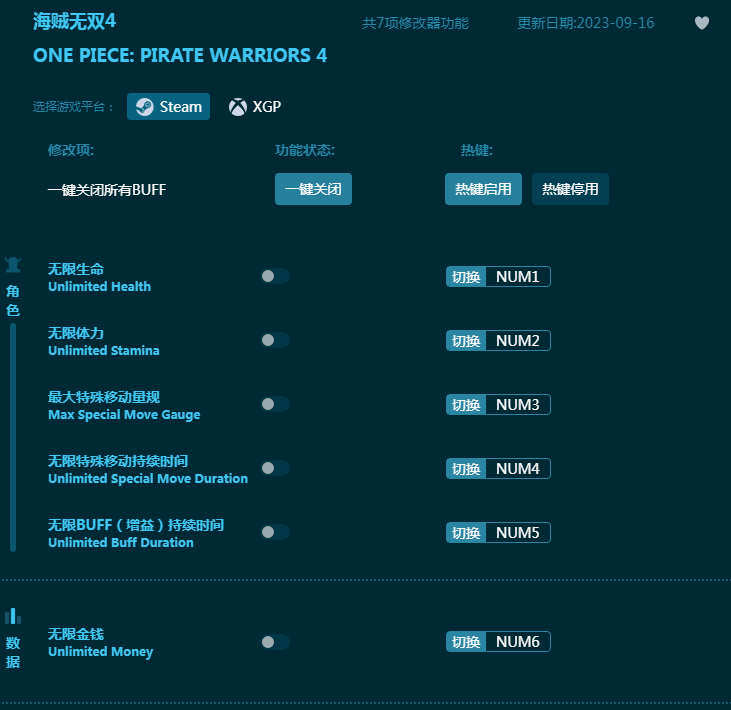The image size is (731, 710).
Task: Toggle Unlimited Health switch
Action: coord(275,276)
